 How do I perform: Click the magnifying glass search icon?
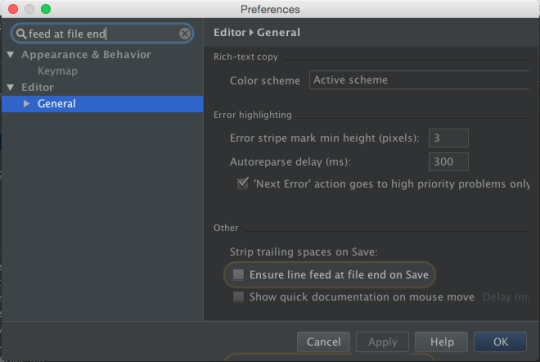click(21, 34)
